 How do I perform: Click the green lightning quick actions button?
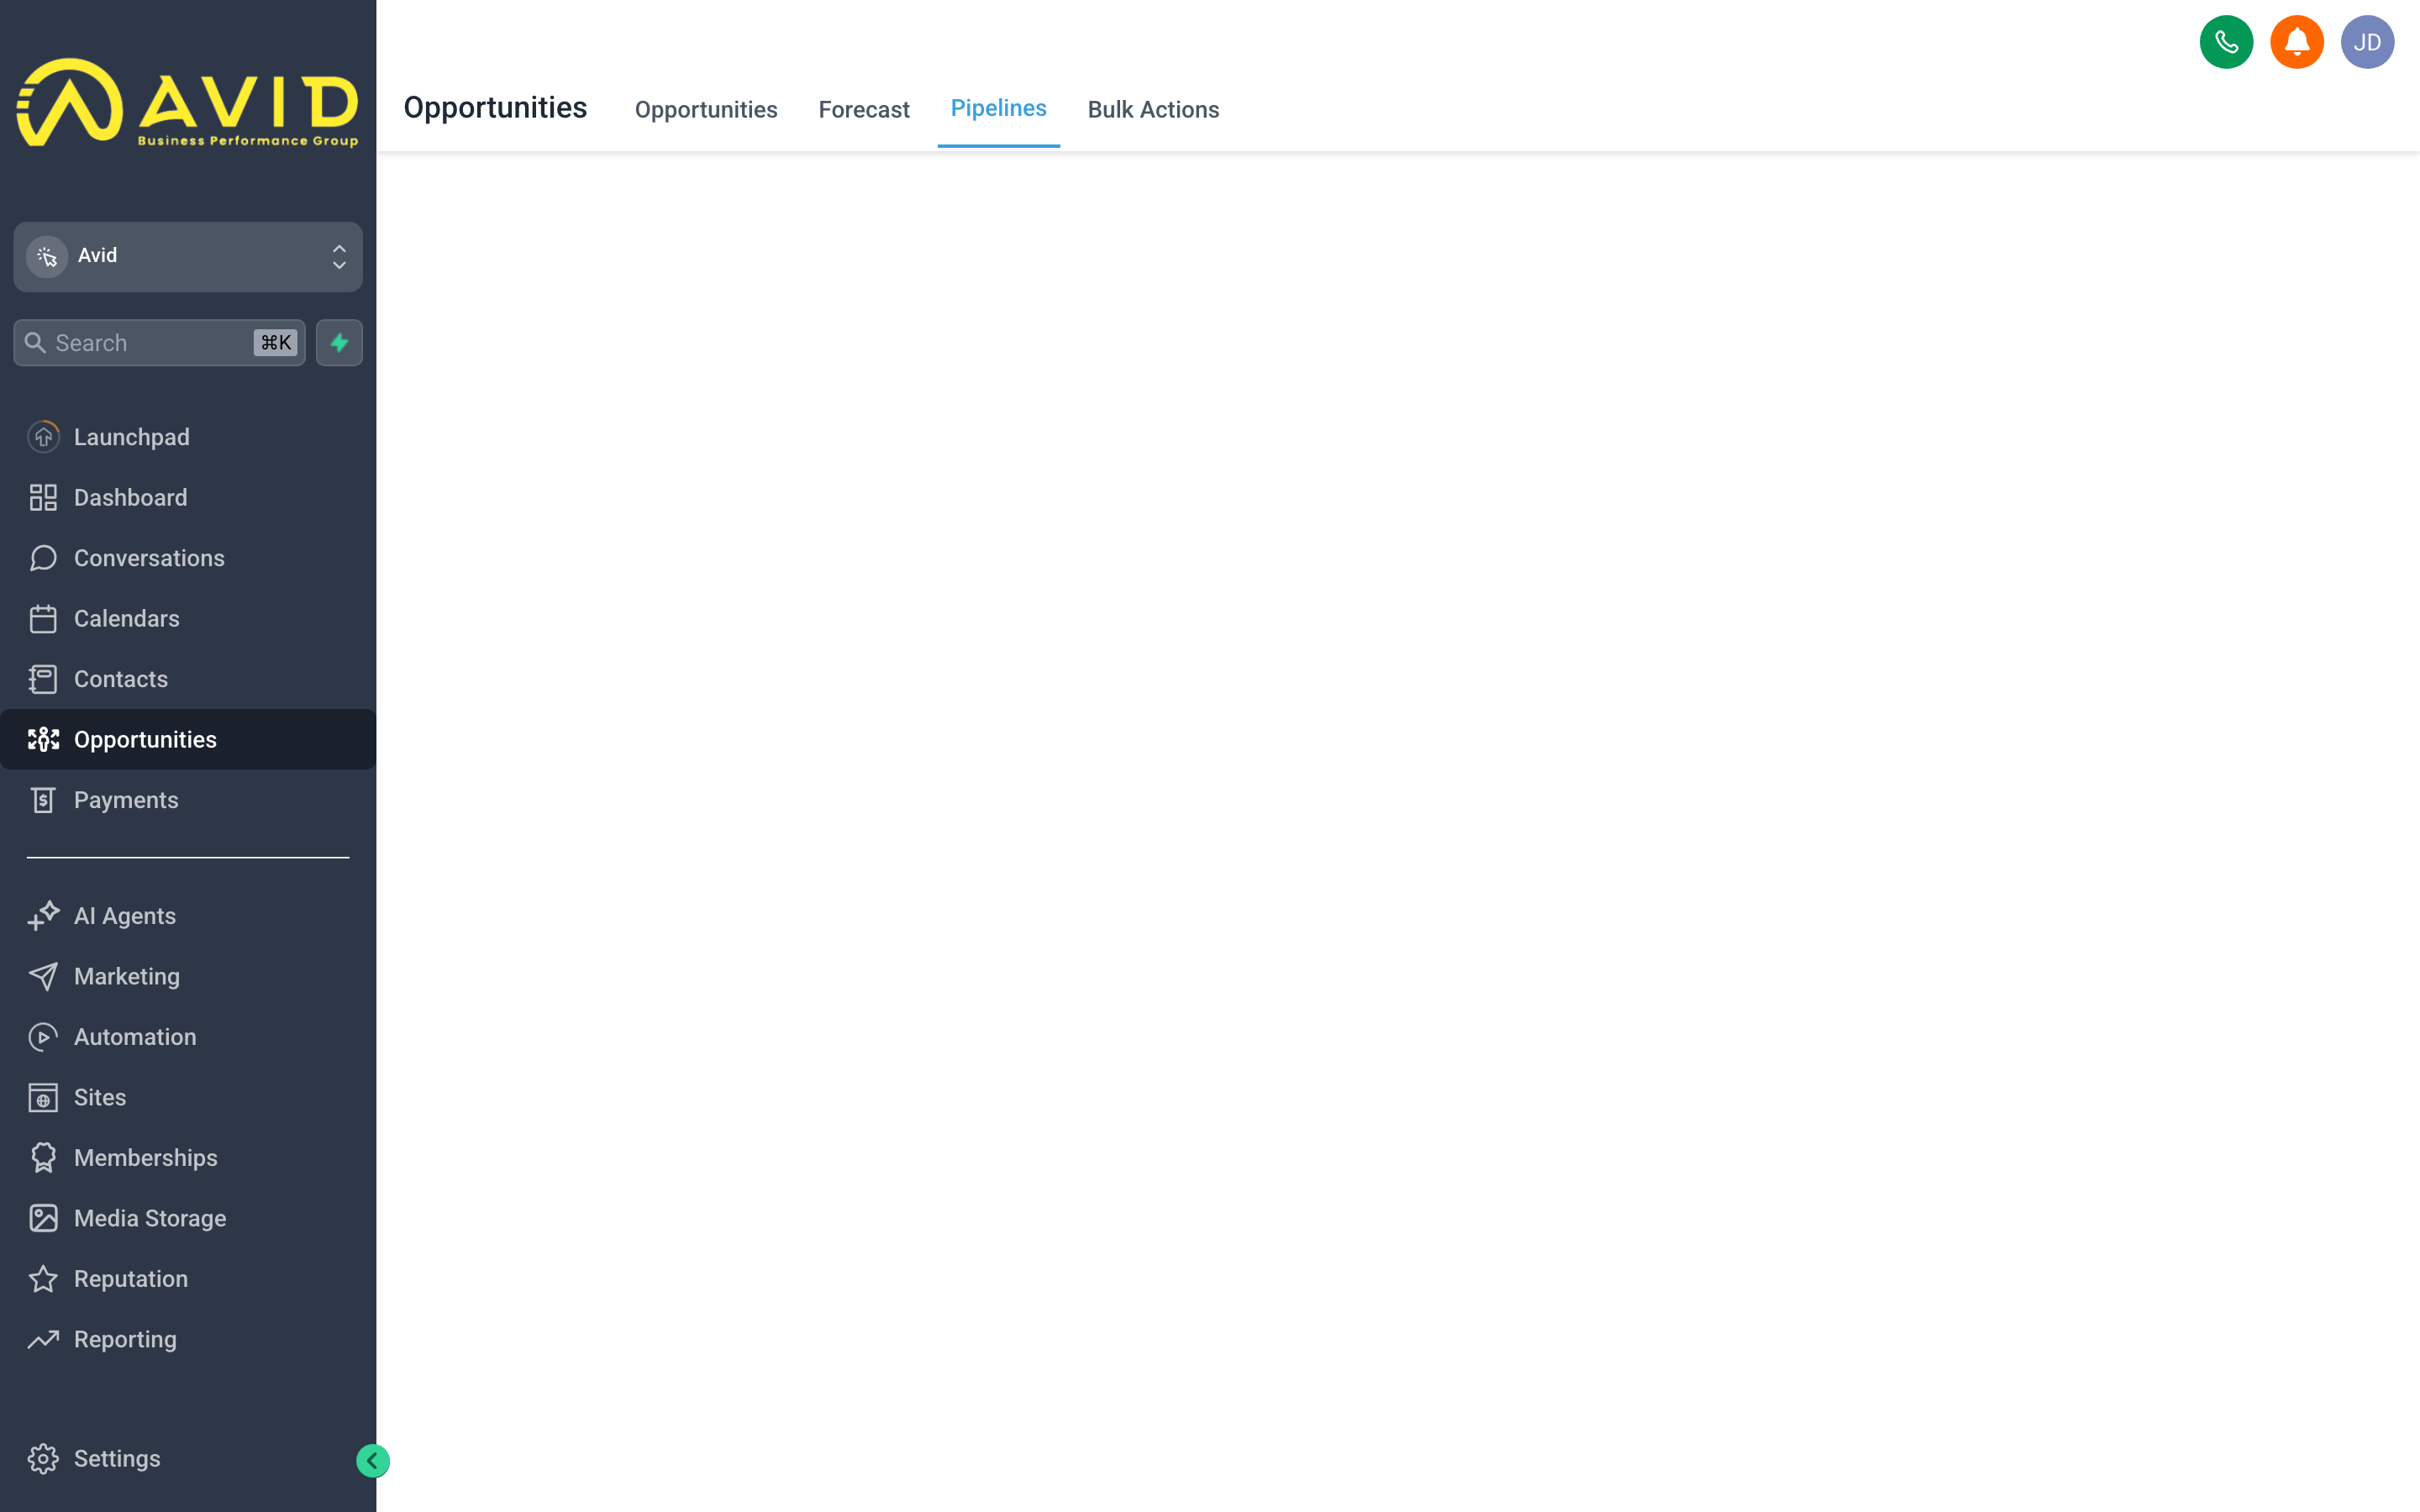[x=339, y=343]
